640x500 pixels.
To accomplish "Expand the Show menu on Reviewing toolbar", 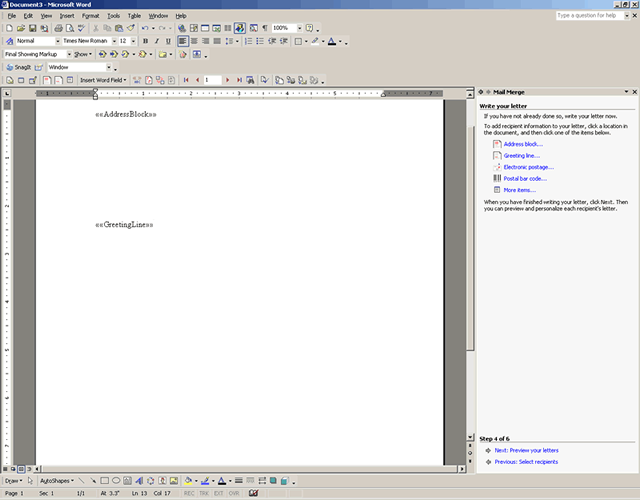I will click(x=83, y=54).
